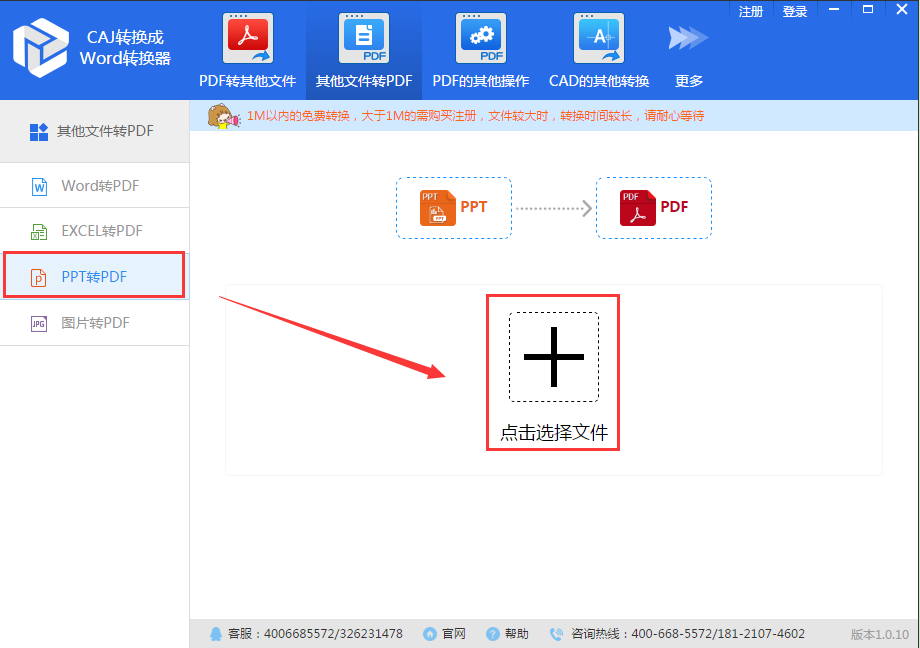Viewport: 920px width, 648px height.
Task: Switch to CAD的其他转换 tab label
Action: [599, 81]
